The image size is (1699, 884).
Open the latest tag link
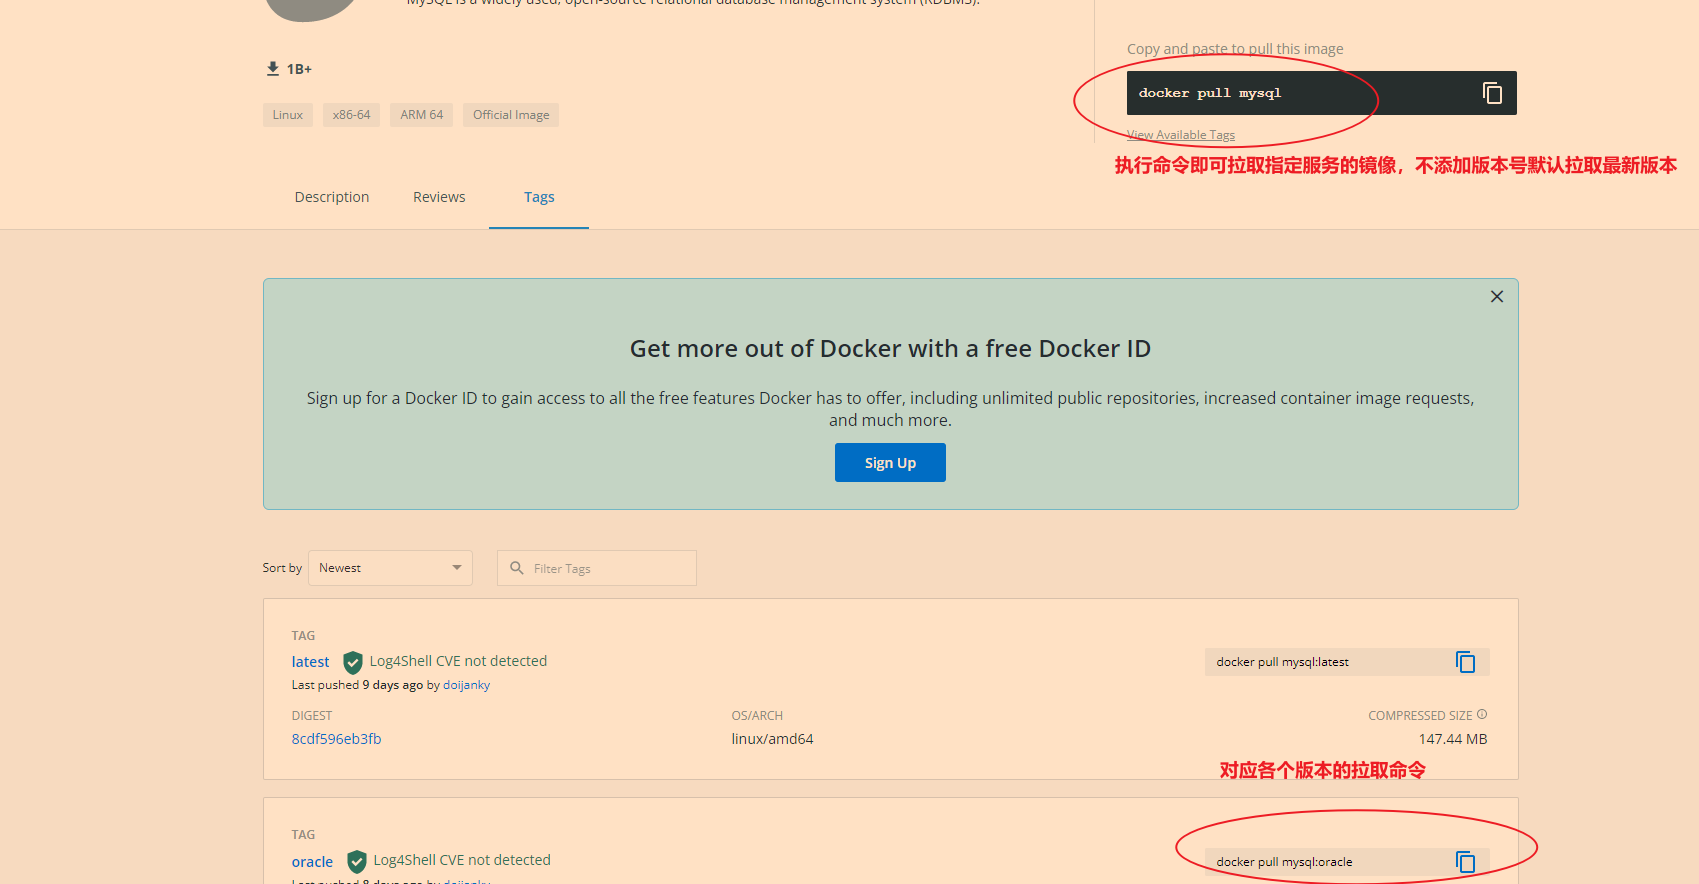point(310,662)
